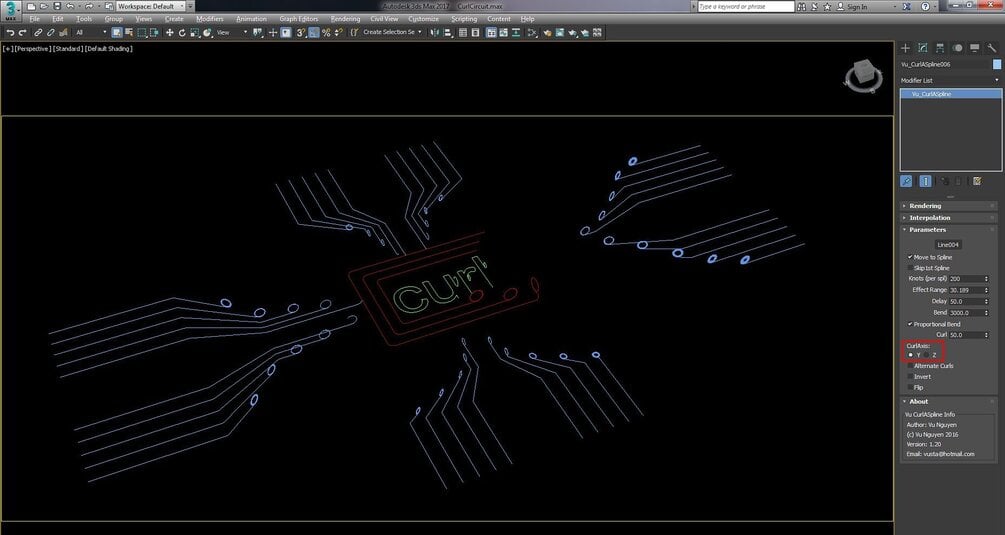The image size is (1005, 535).
Task: Open the selection filter All dropdown
Action: tap(92, 33)
